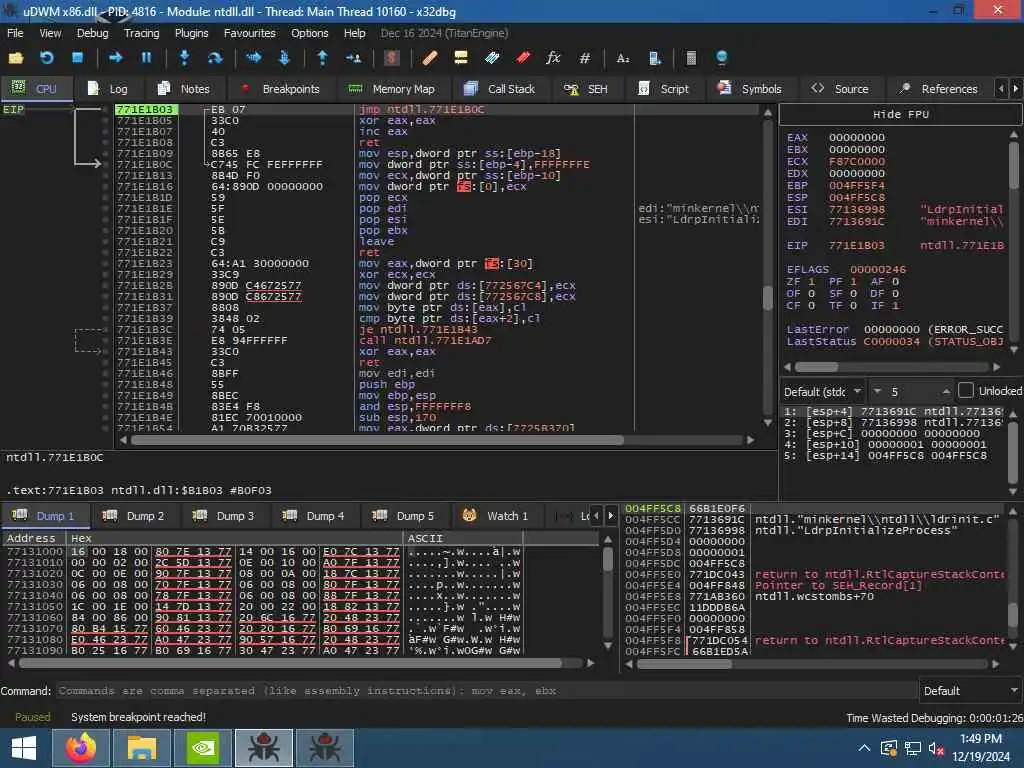Click the disassembly vertical scrollbar thumb
This screenshot has width=1024, height=768.
click(x=768, y=298)
